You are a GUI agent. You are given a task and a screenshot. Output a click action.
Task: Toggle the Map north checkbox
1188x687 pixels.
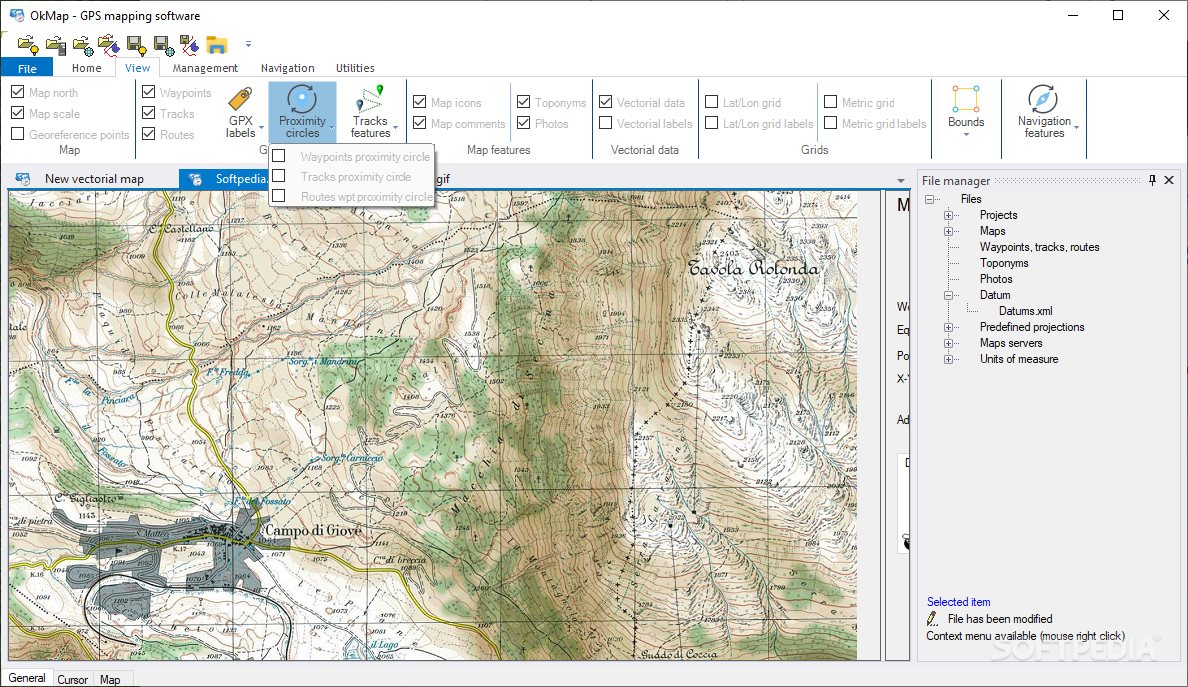coord(17,92)
